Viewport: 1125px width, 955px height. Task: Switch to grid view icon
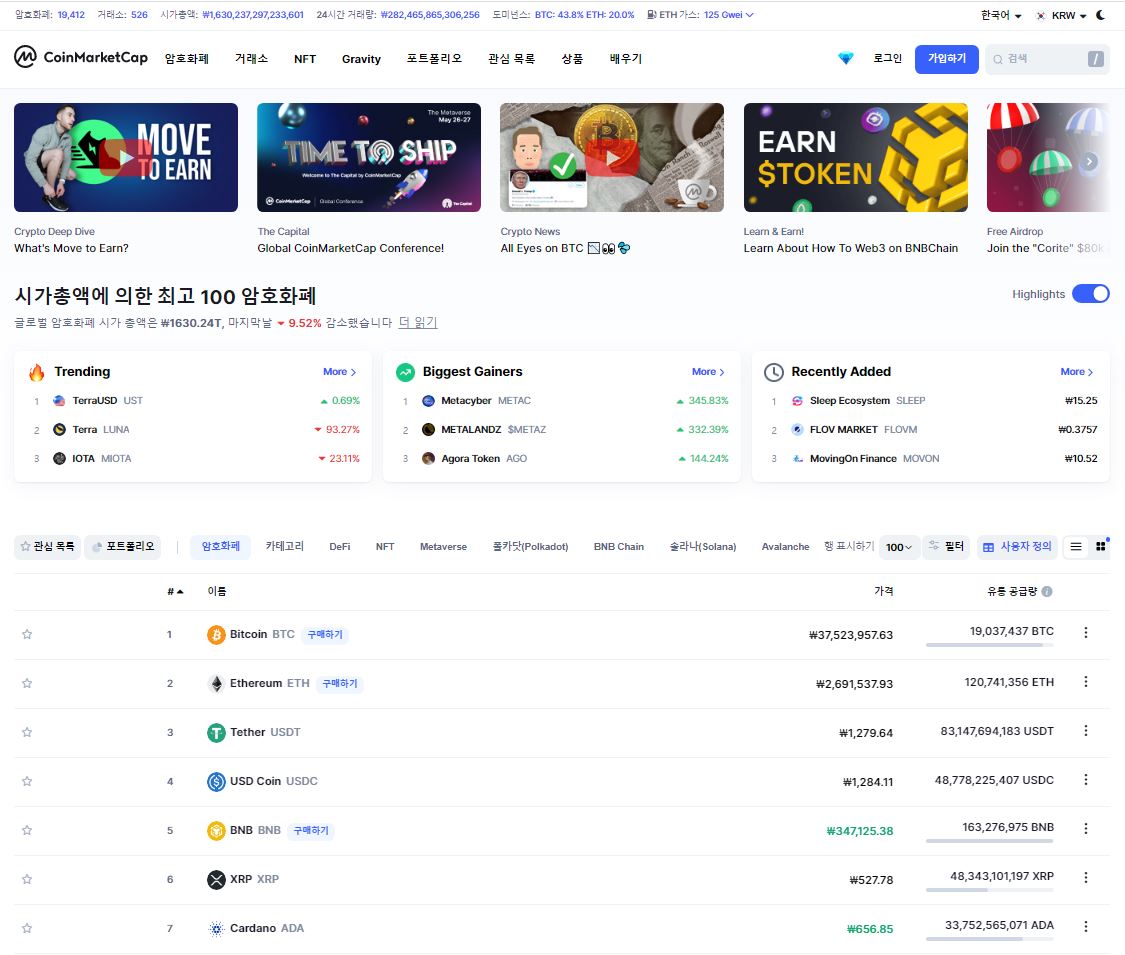point(1101,547)
